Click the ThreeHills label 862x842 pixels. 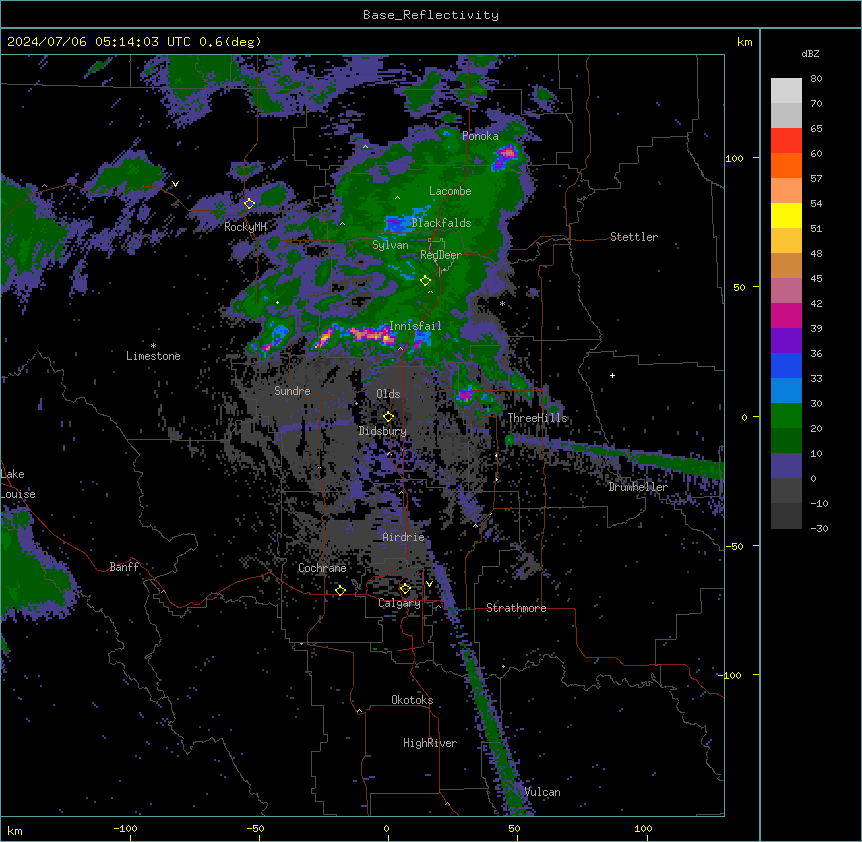(x=537, y=418)
